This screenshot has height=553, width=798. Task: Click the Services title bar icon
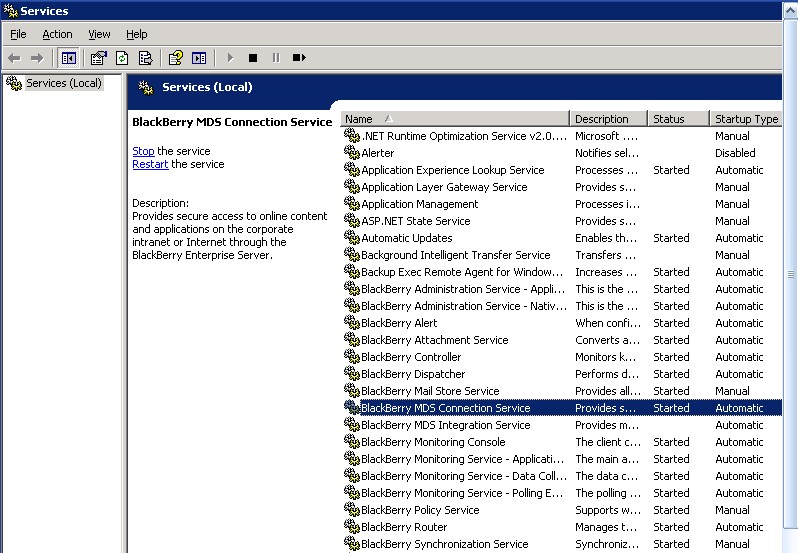point(10,10)
